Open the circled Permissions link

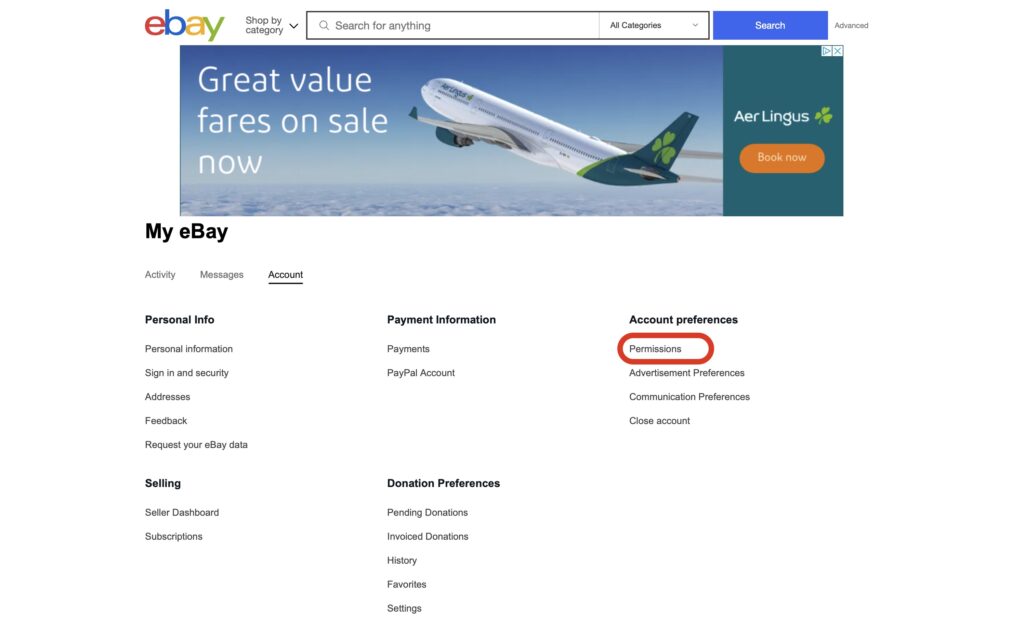[x=655, y=348]
